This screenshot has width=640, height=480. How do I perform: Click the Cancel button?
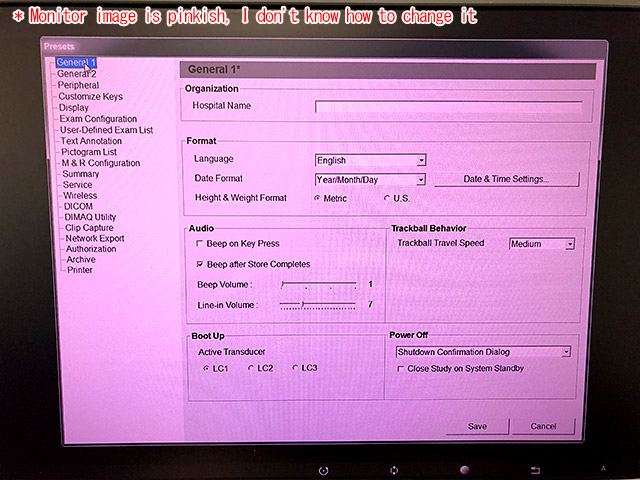(544, 427)
